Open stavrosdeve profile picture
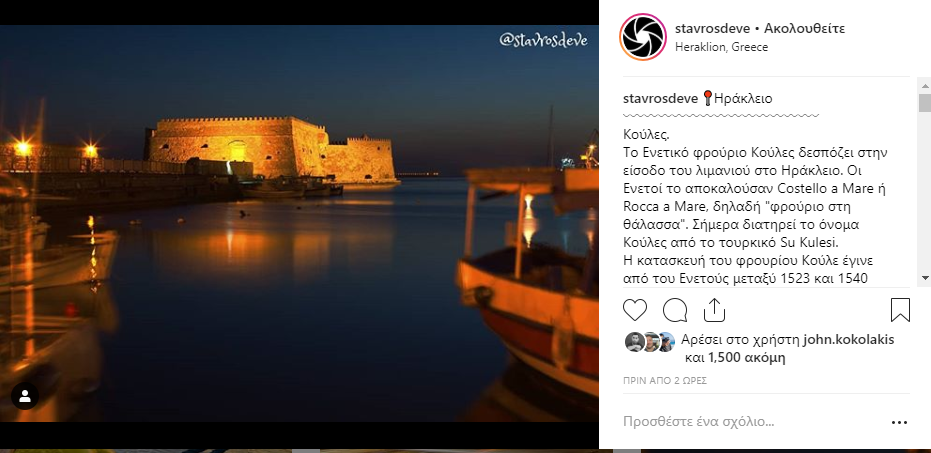Screen dimensions: 931x453 tap(642, 37)
